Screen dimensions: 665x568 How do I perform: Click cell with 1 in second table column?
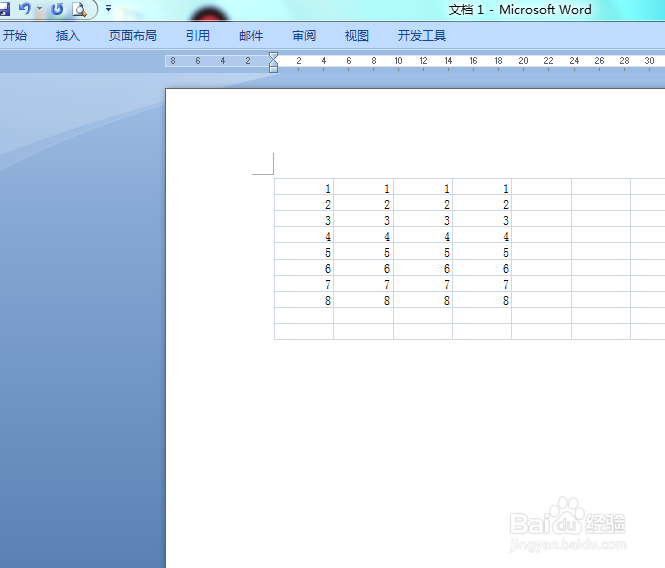363,187
